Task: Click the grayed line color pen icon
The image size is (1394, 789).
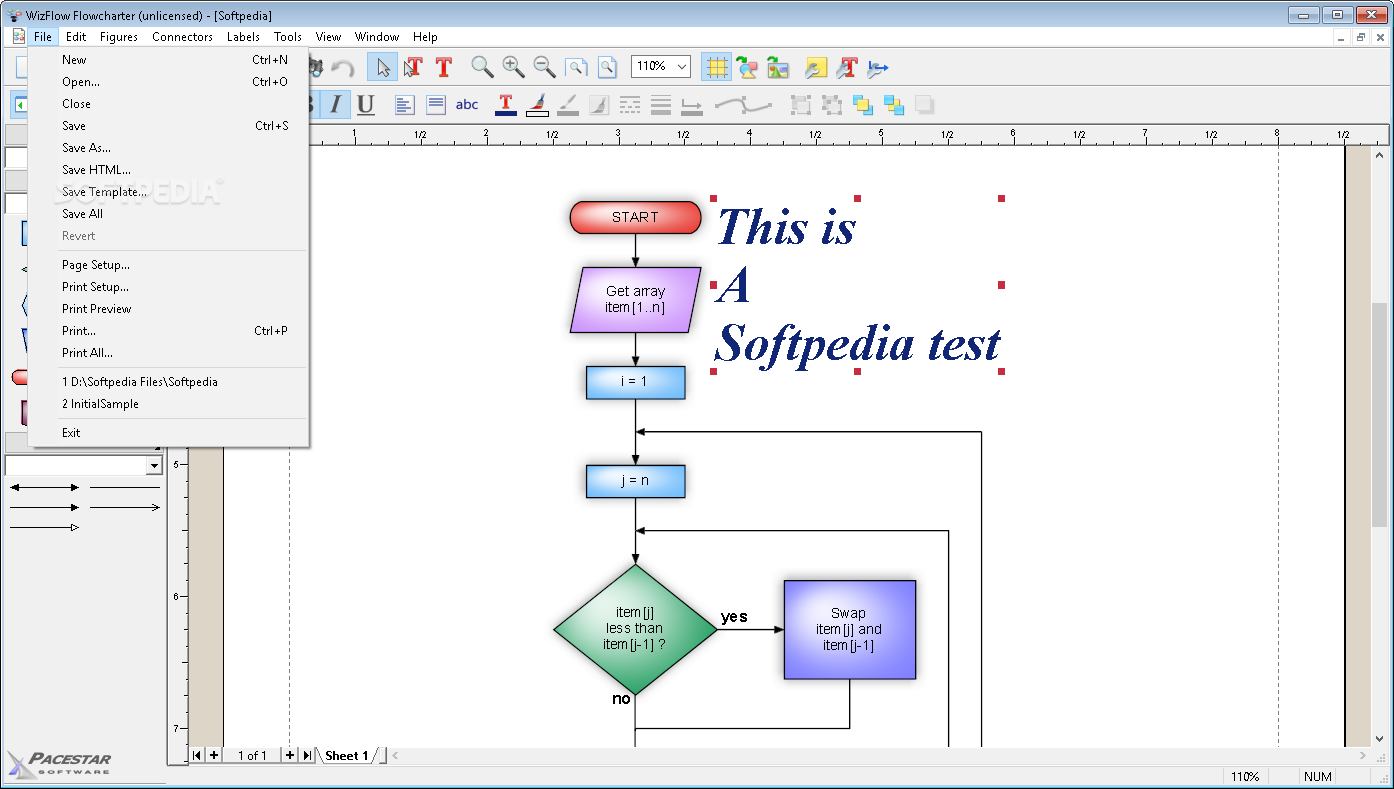Action: pos(568,104)
